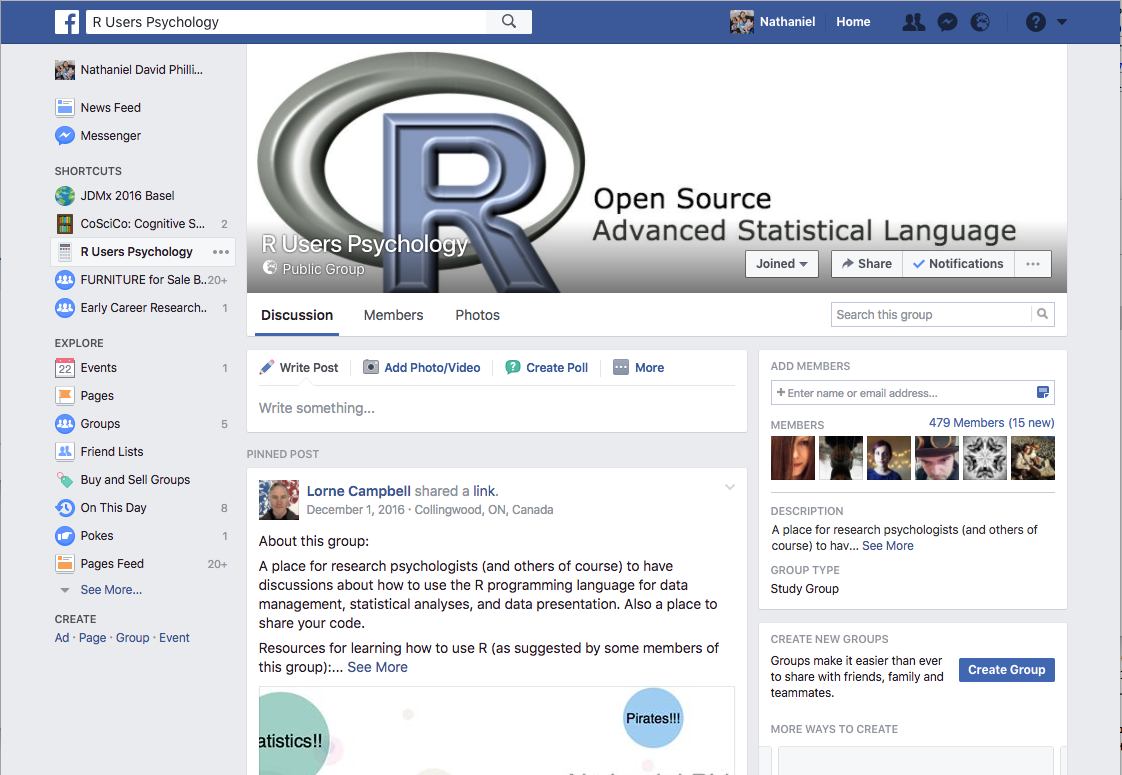This screenshot has height=775, width=1122.
Task: Open the cover more options ellipsis button
Action: [1033, 263]
